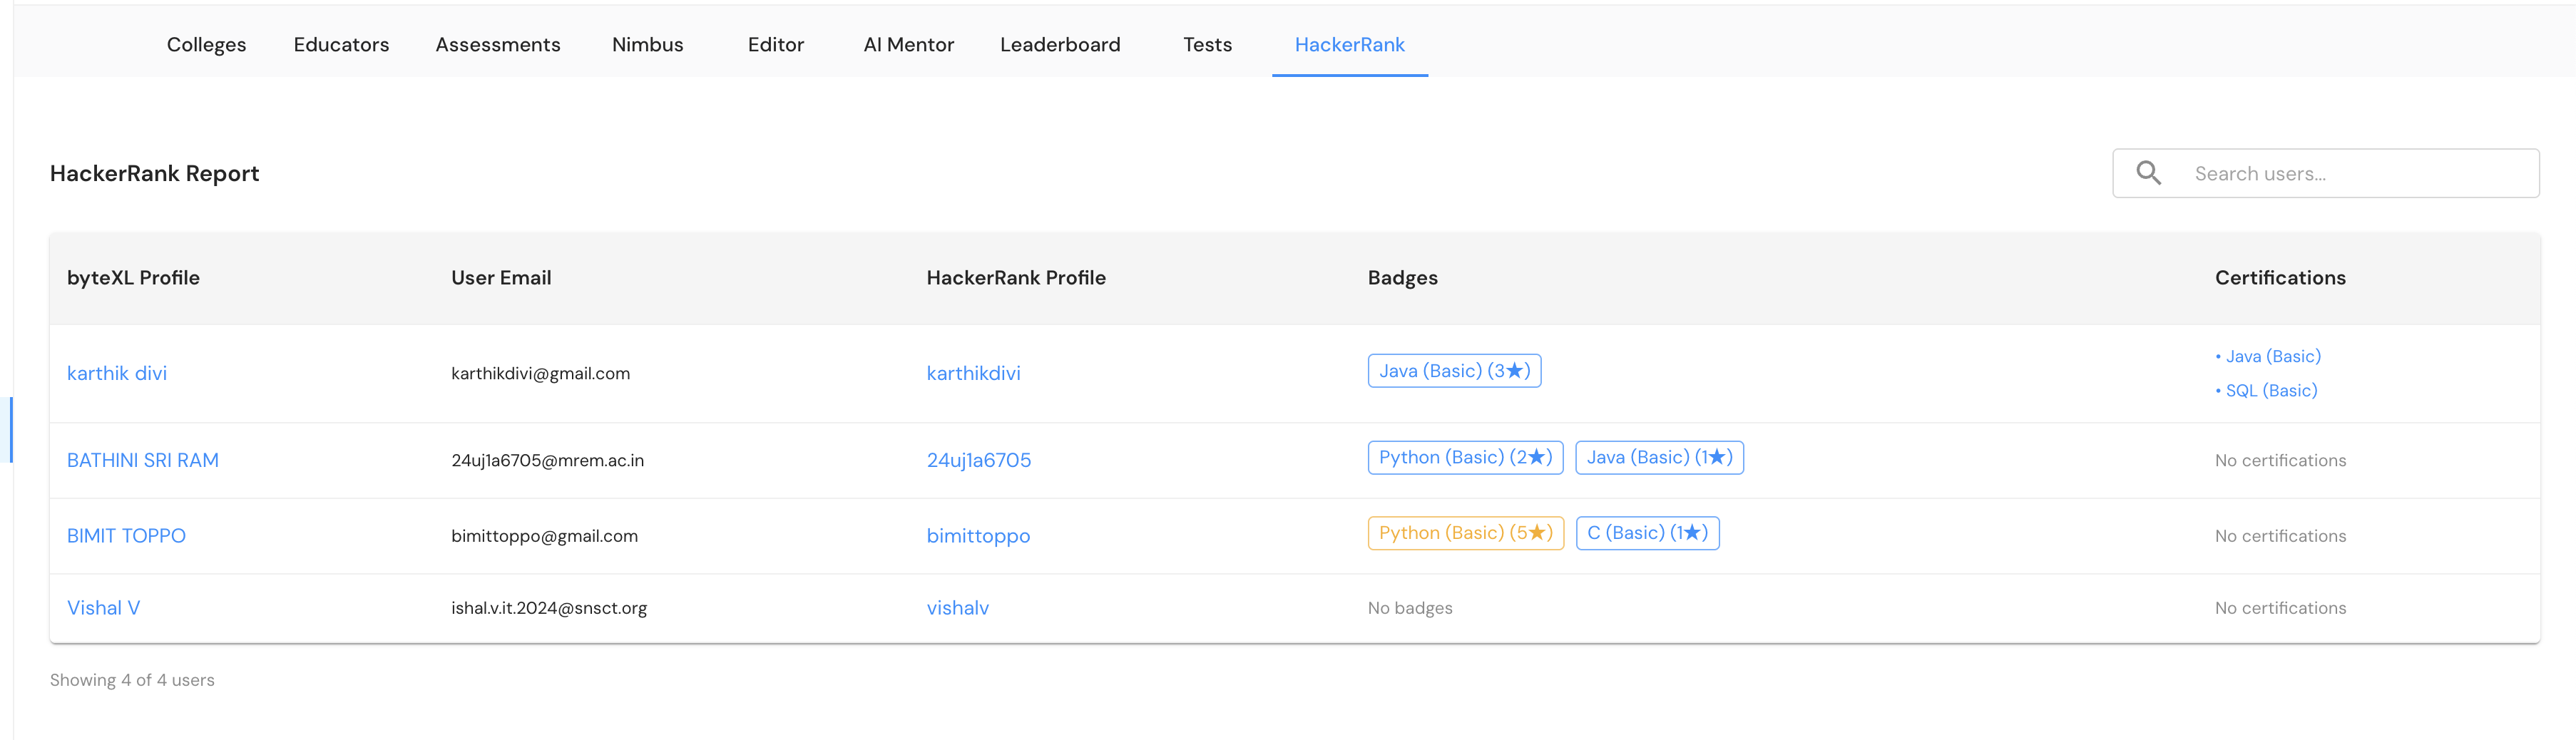
Task: Switch to the Educators tab
Action: coord(341,45)
